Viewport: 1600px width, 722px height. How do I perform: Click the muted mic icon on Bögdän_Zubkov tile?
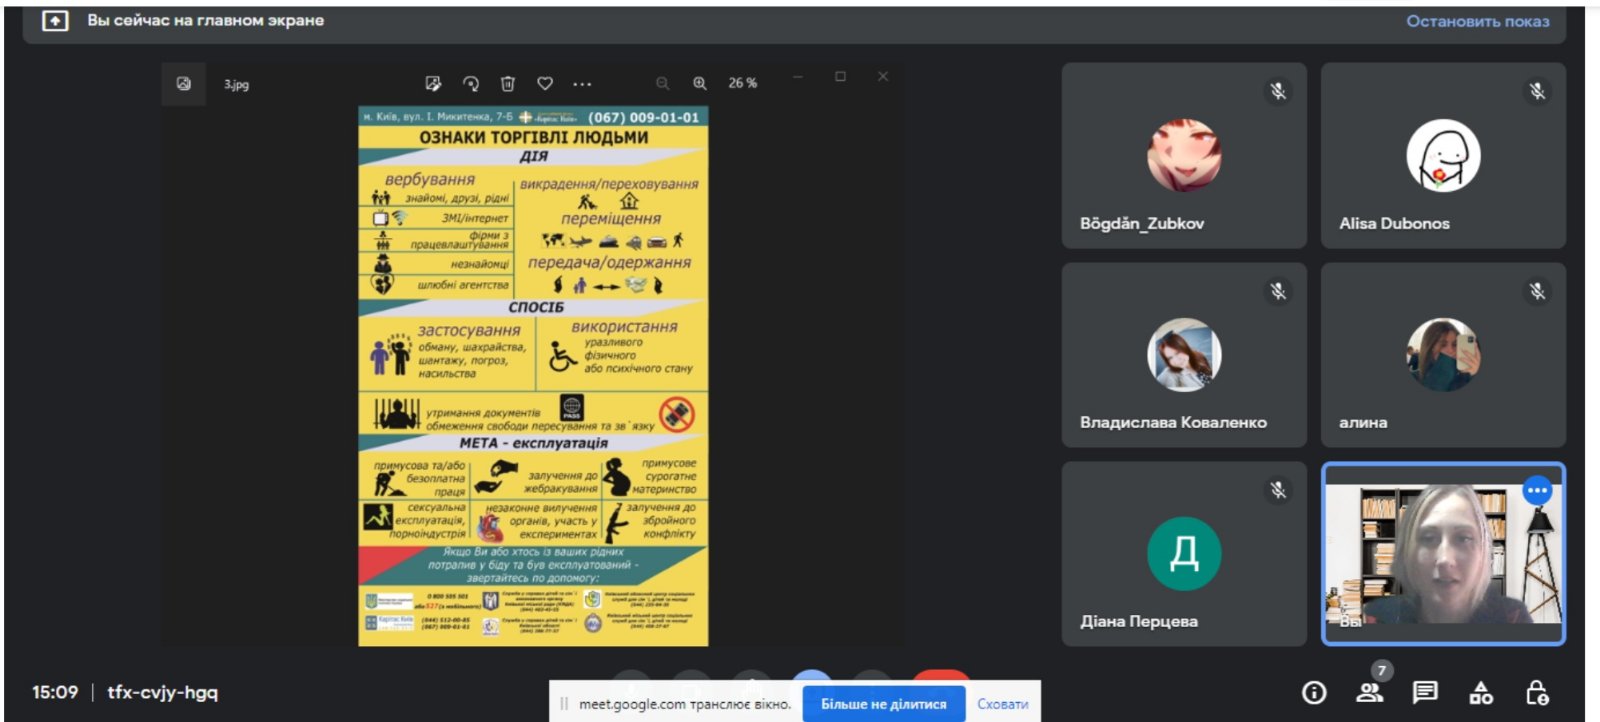pyautogui.click(x=1278, y=92)
